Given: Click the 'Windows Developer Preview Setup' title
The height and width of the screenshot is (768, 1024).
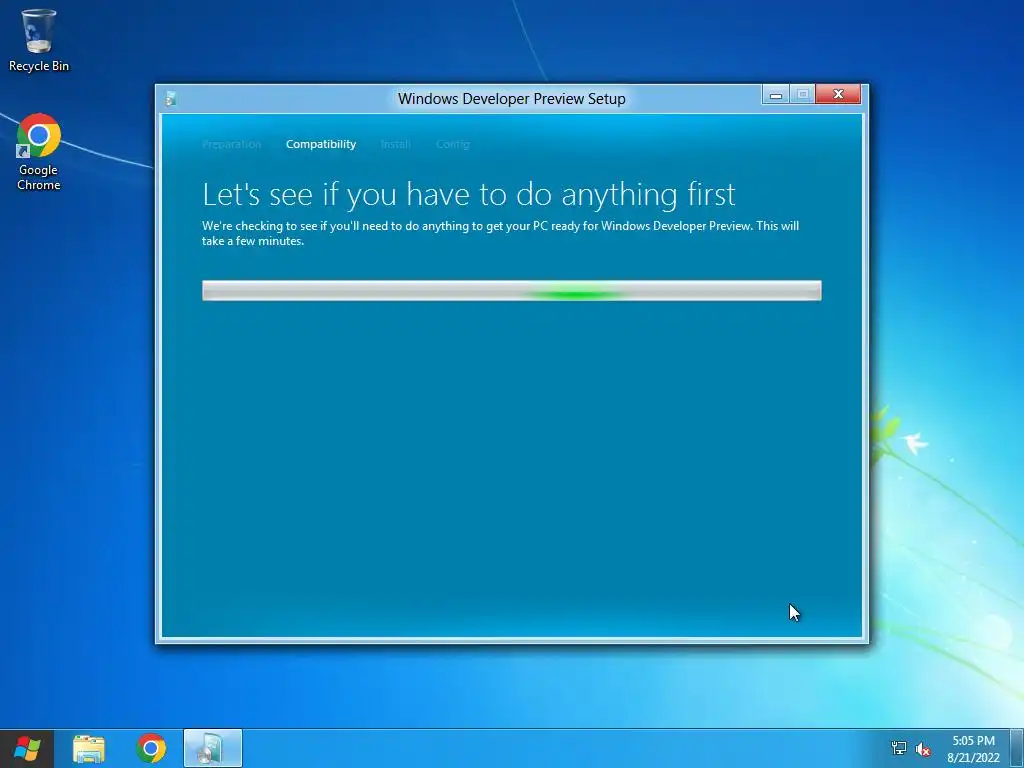Looking at the screenshot, I should [x=512, y=99].
